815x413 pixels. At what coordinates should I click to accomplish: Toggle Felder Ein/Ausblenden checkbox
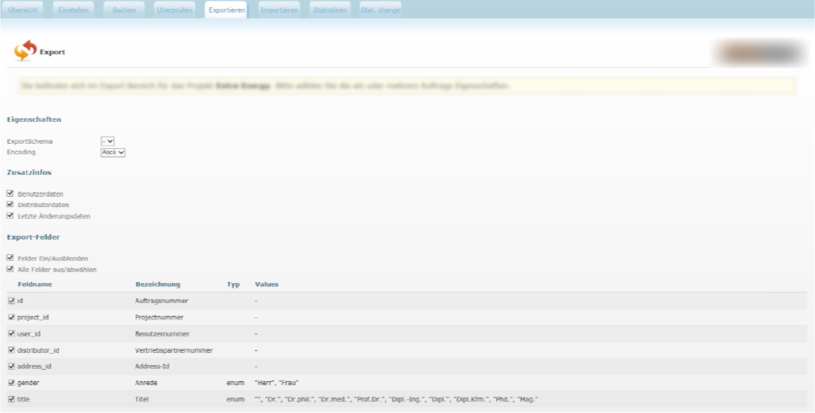[10, 258]
